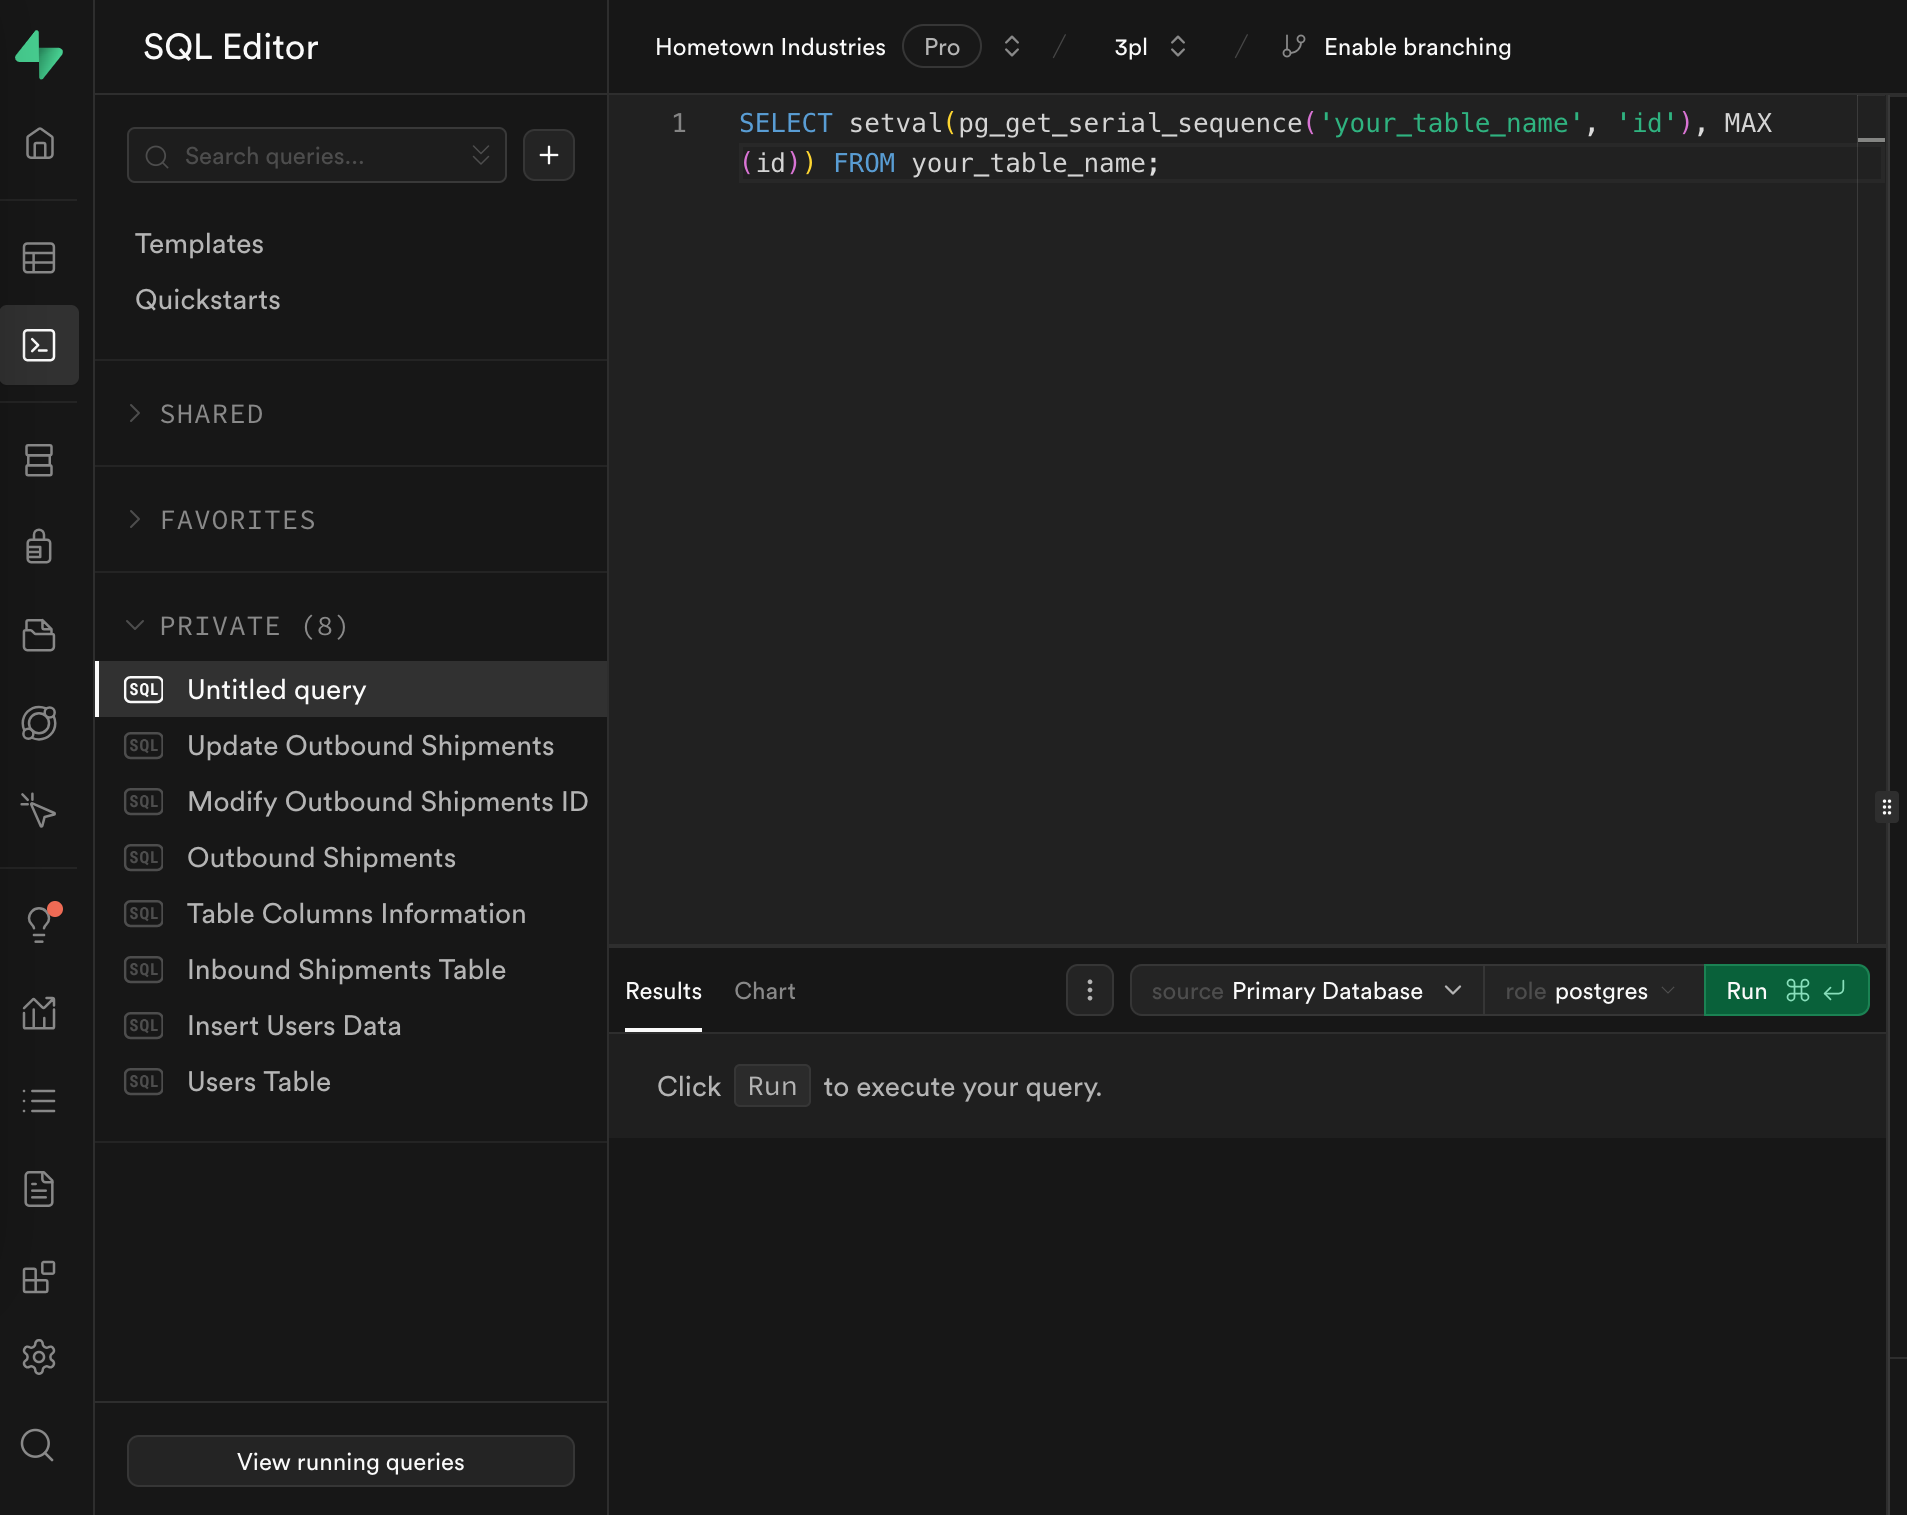Viewport: 1907px width, 1515px height.
Task: Click Enable branching
Action: pyautogui.click(x=1417, y=46)
